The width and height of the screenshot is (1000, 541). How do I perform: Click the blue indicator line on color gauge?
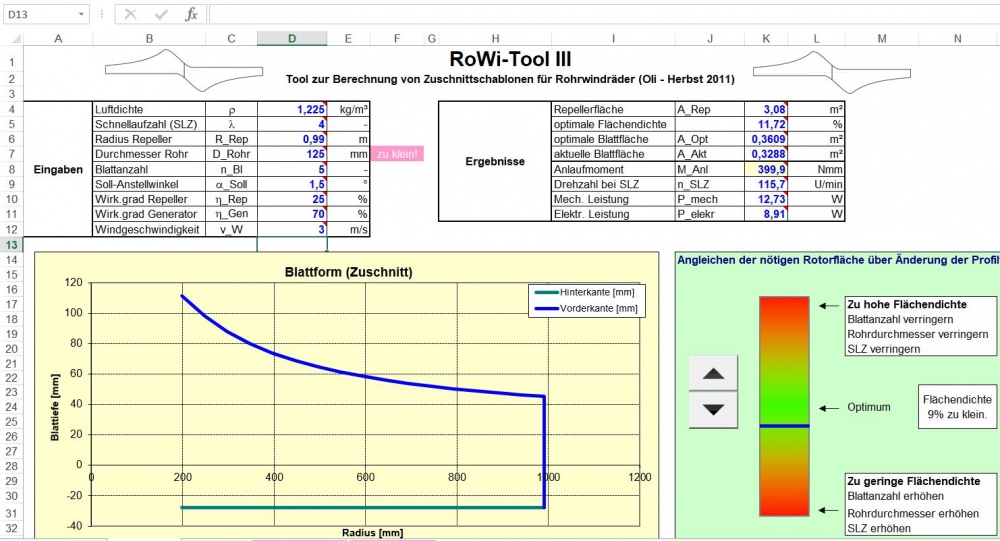click(x=782, y=426)
